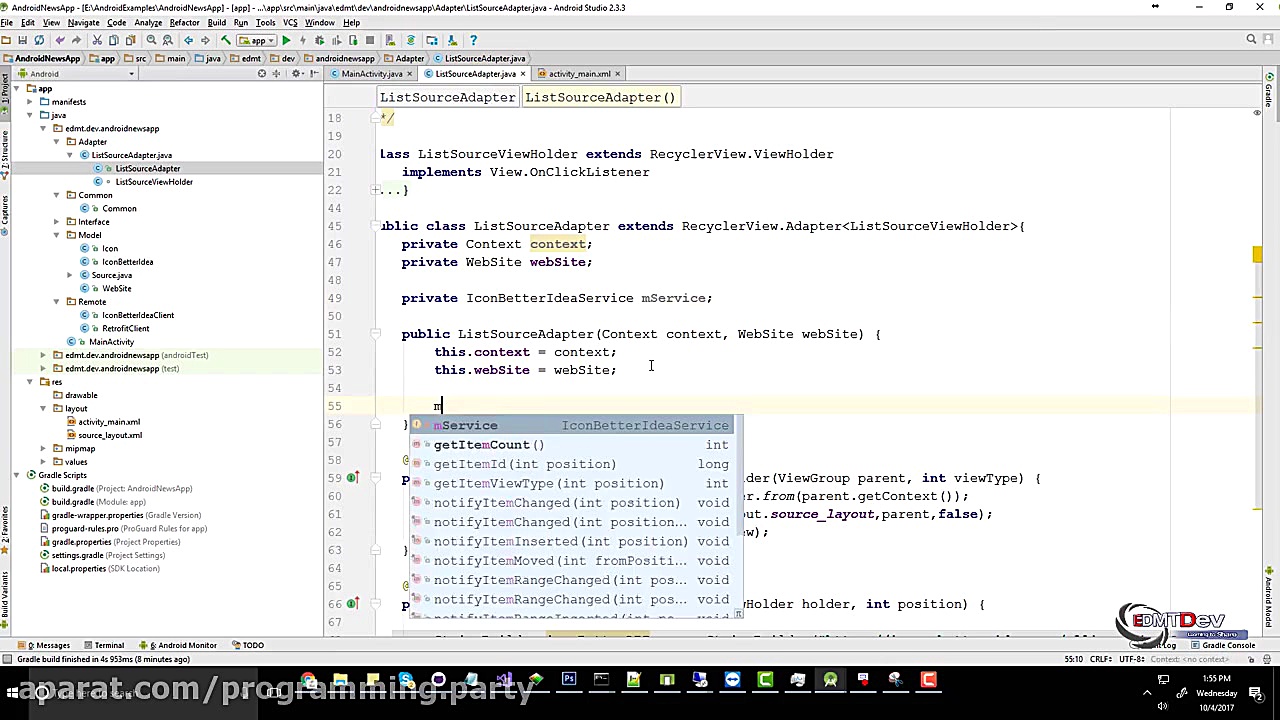Select ListSourceViewHolder in project tree
The height and width of the screenshot is (720, 1280).
[x=154, y=182]
